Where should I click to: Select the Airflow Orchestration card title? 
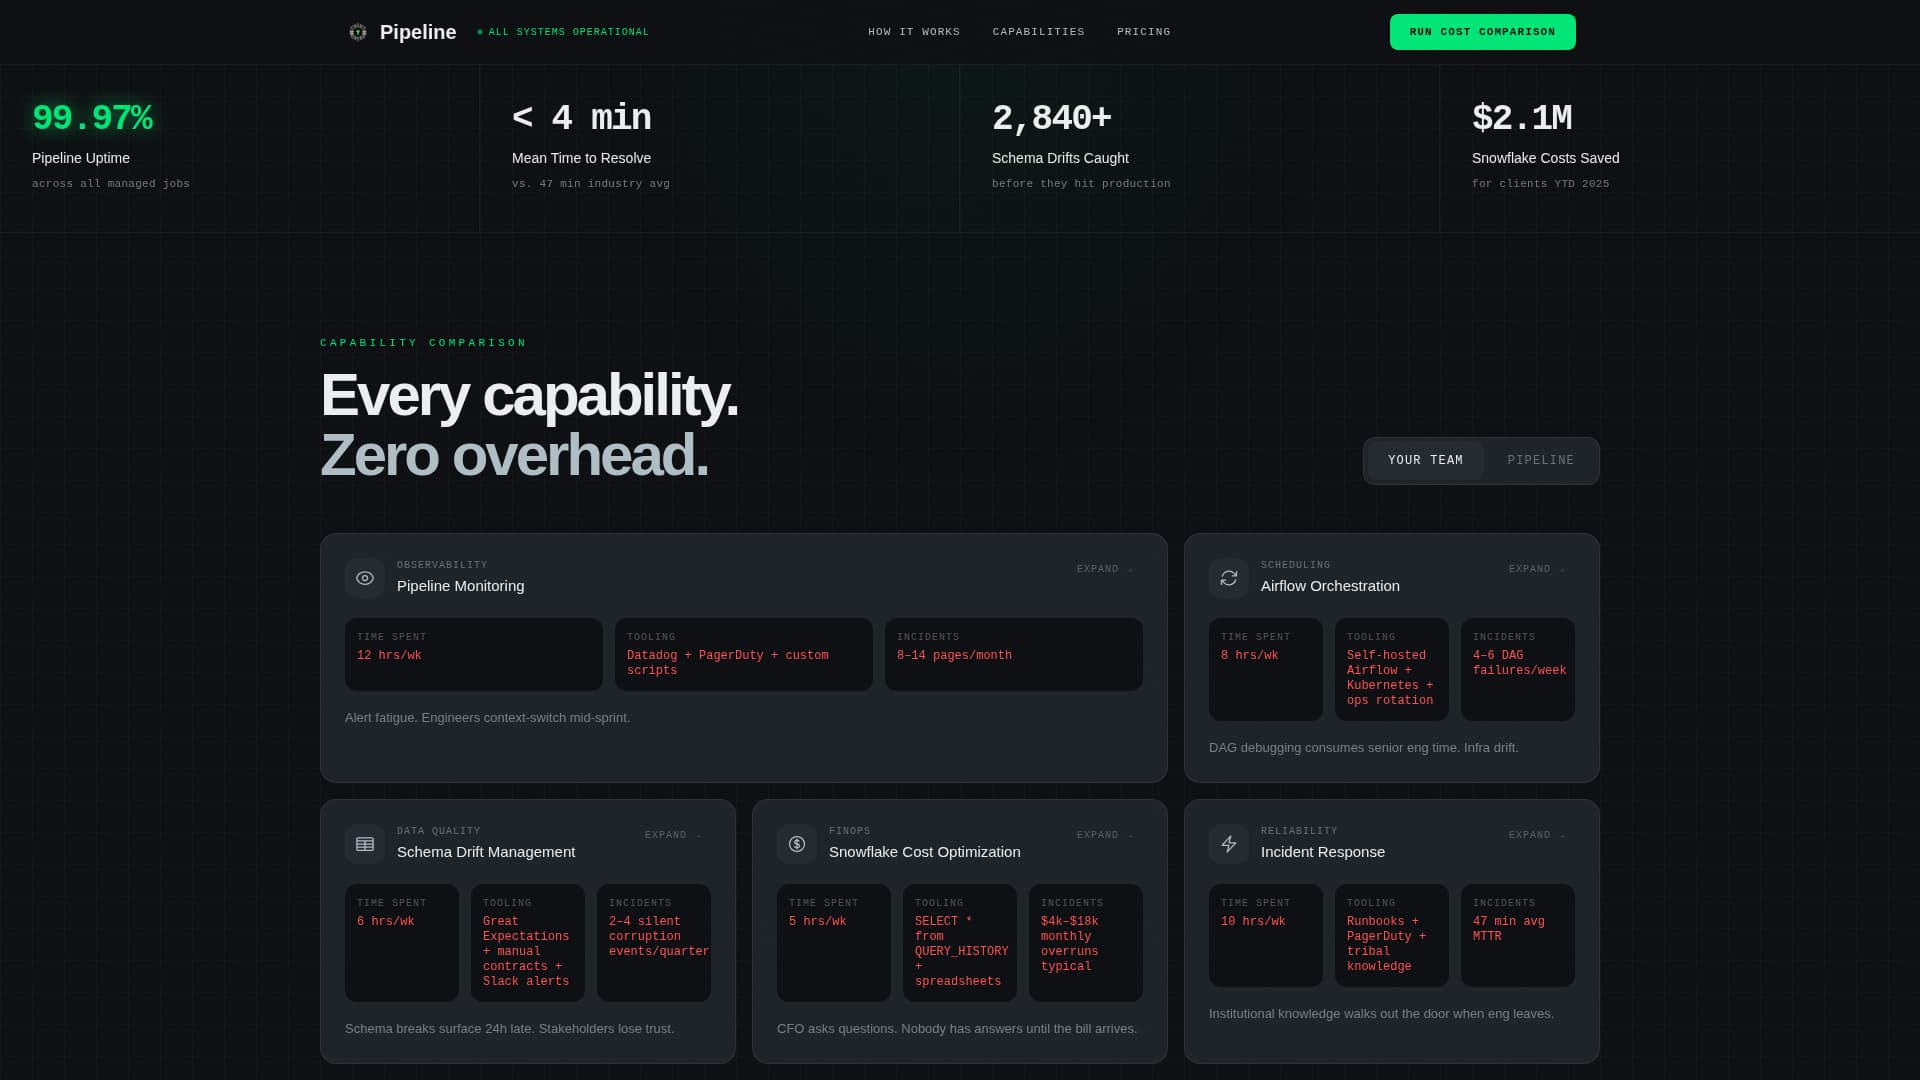[x=1330, y=586]
